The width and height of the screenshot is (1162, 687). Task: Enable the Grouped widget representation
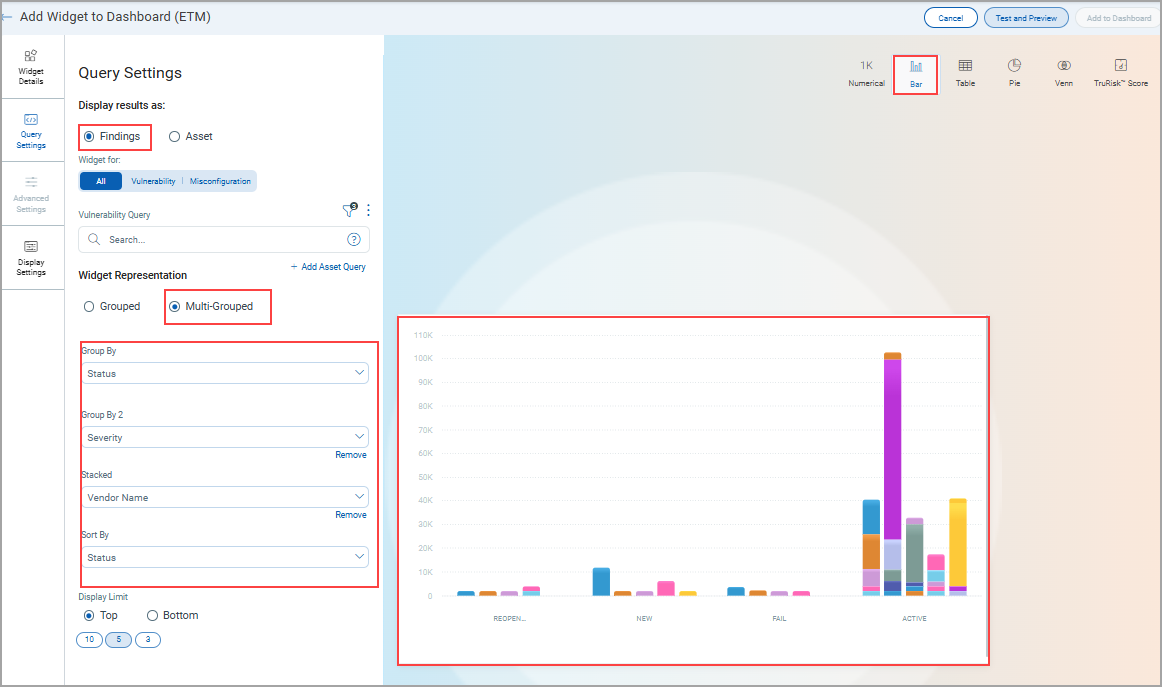pyautogui.click(x=90, y=306)
